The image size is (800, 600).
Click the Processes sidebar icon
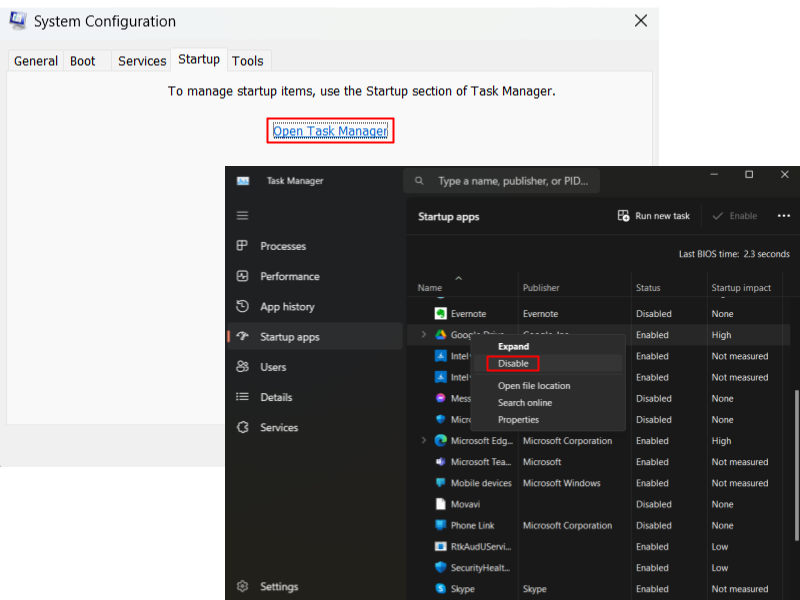[x=242, y=246]
